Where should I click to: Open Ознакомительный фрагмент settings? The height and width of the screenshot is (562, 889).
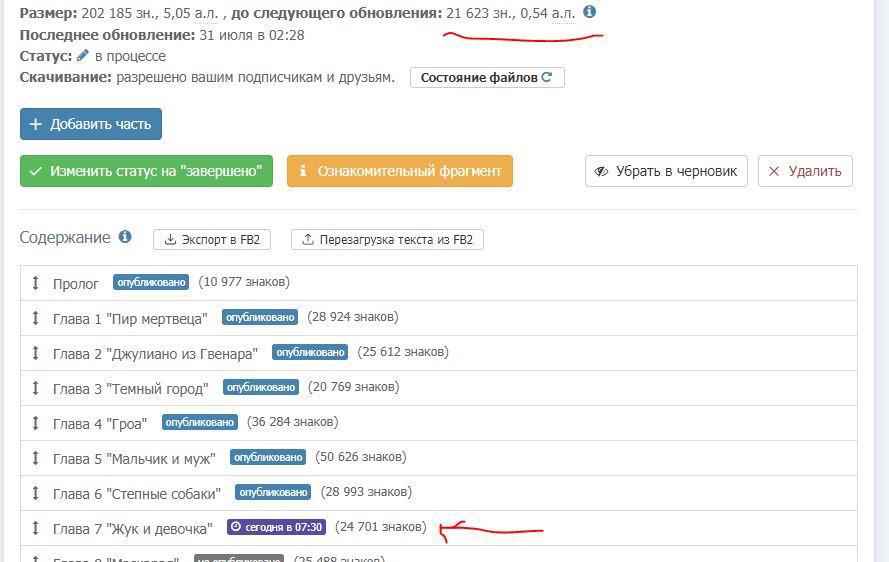coord(399,171)
